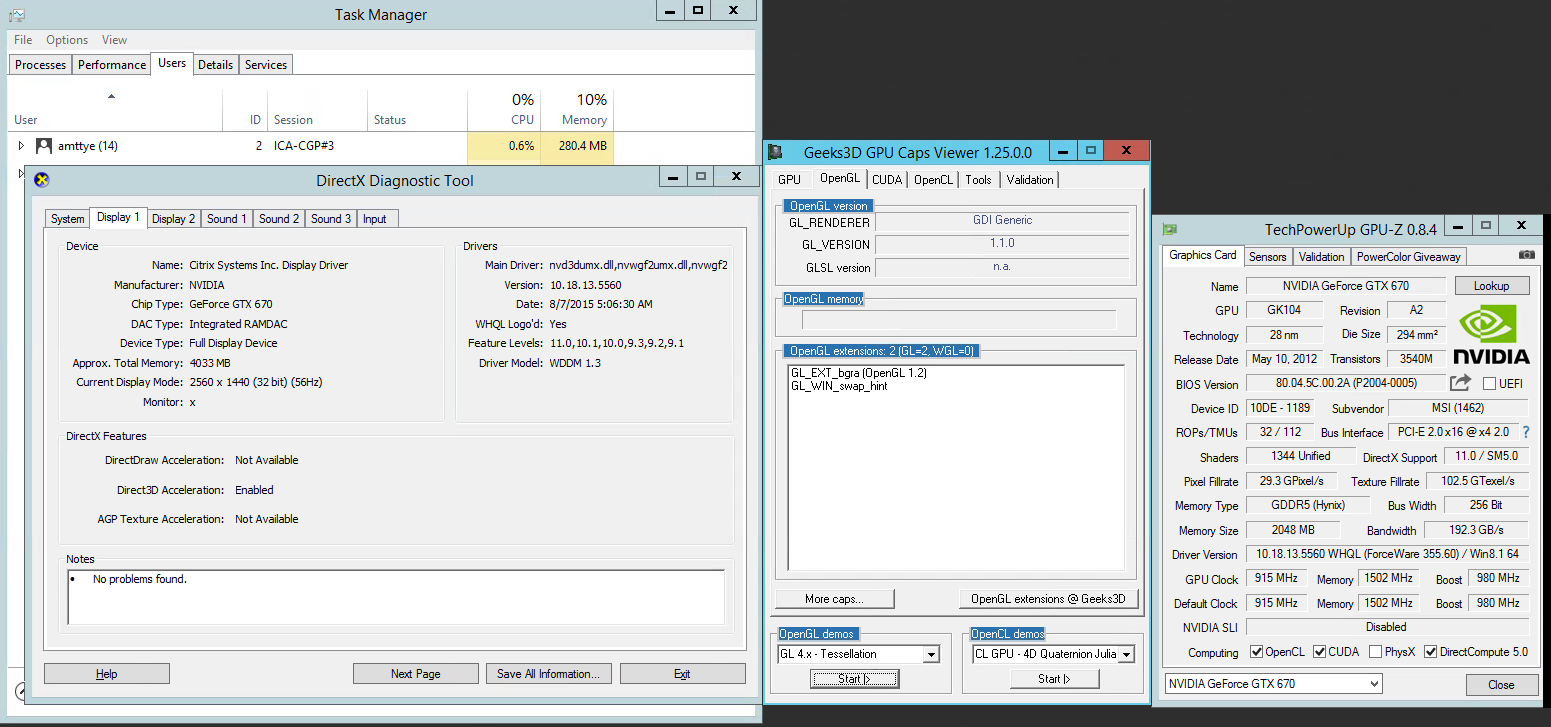Click the Next Page button
This screenshot has height=727, width=1551.
coord(416,674)
